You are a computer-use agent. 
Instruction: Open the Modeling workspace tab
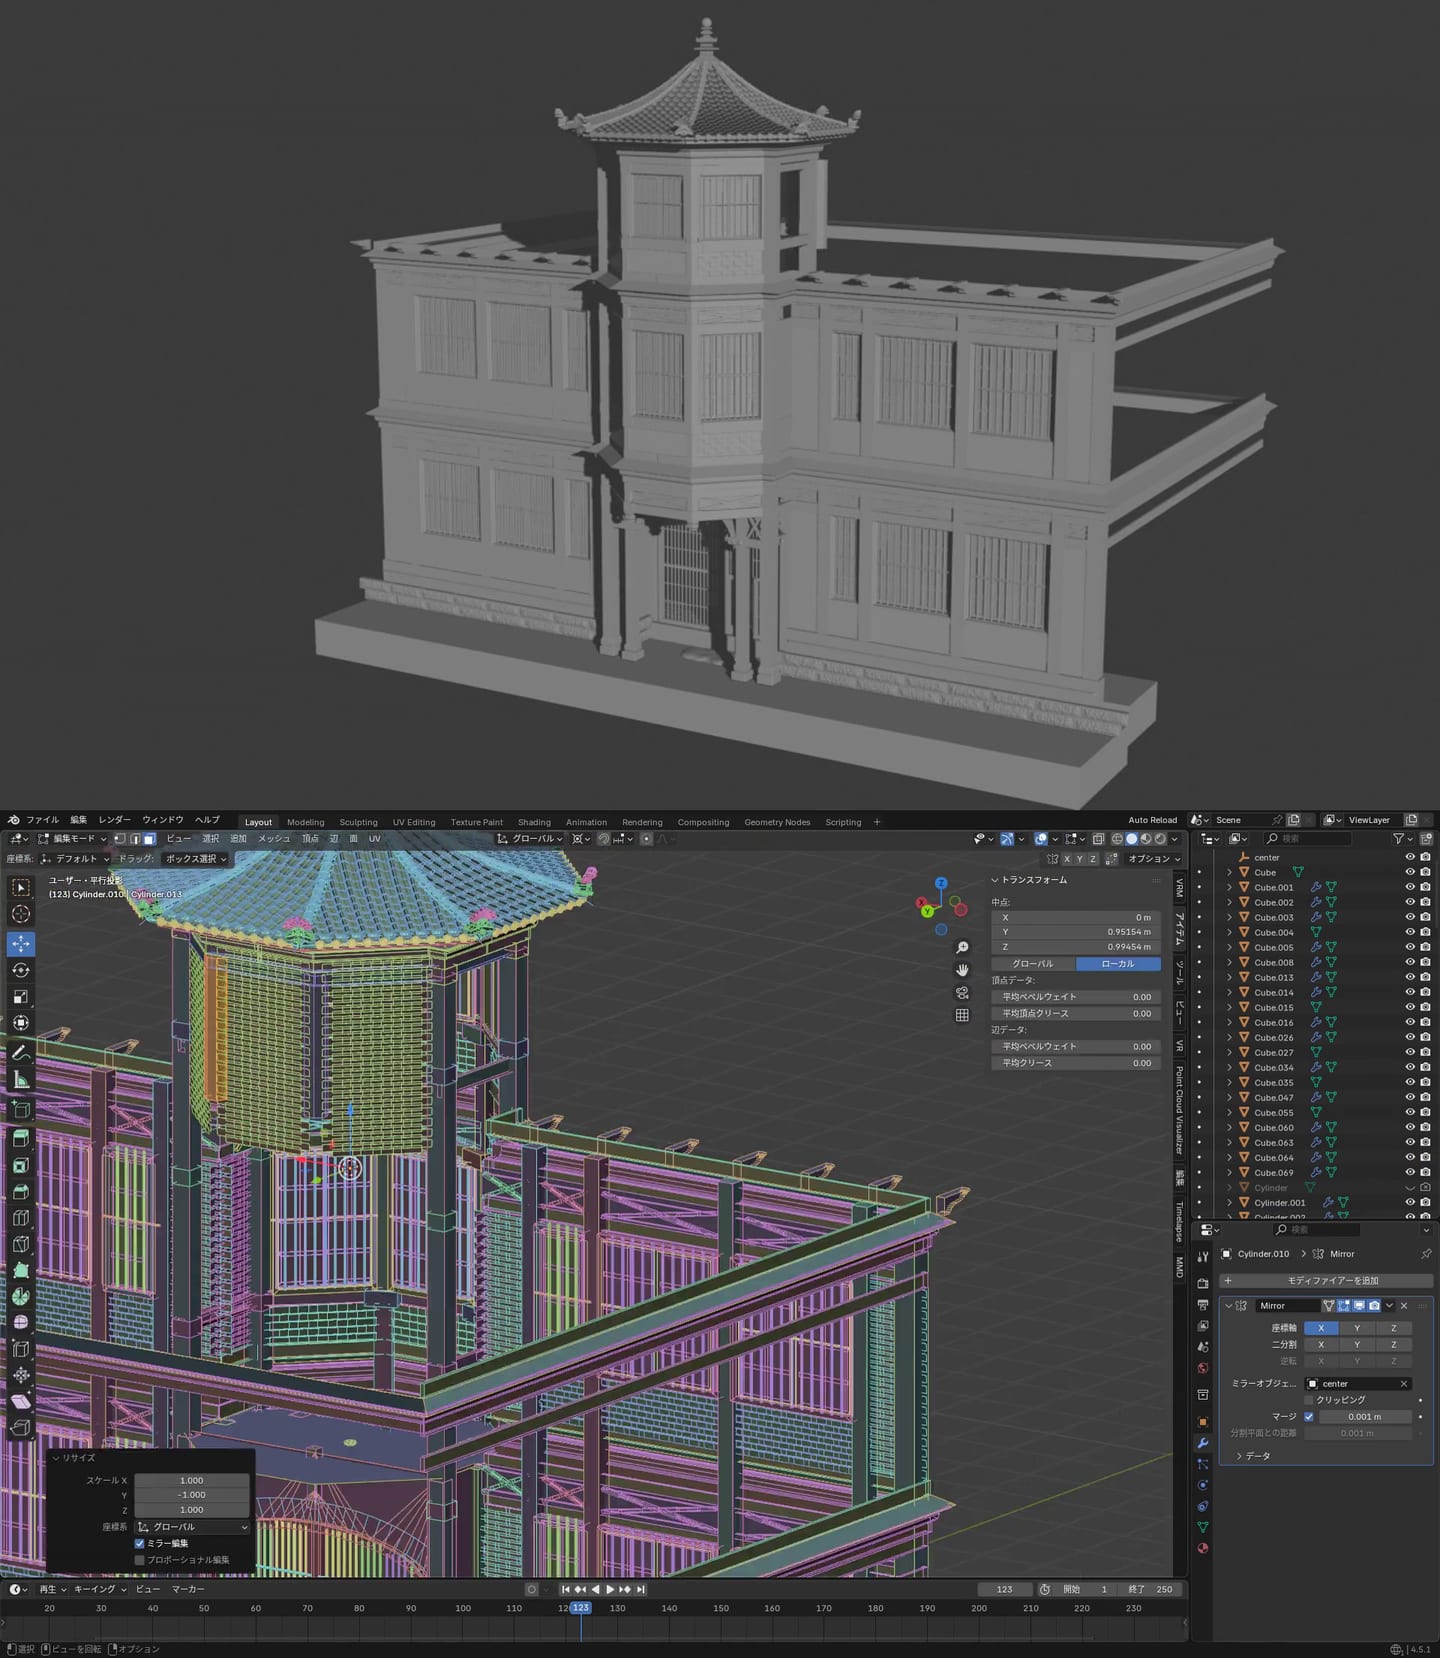pyautogui.click(x=306, y=822)
